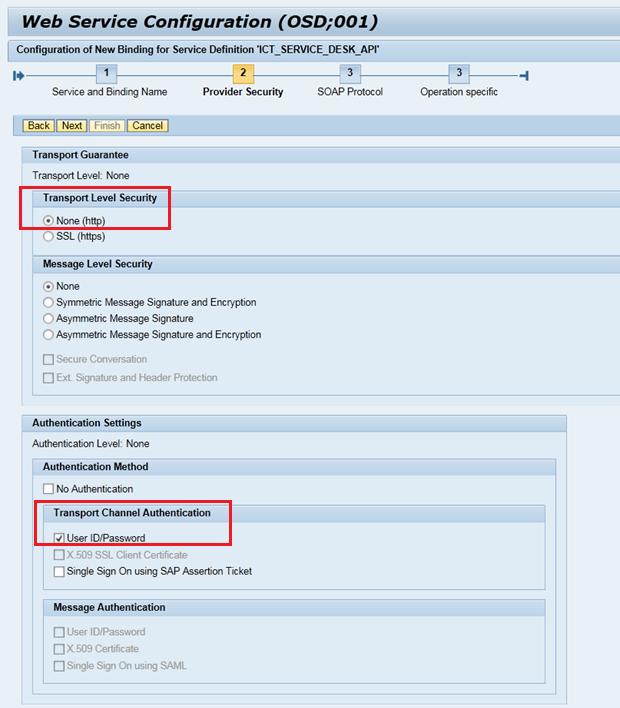
Task: Click wizard step 1 Service and Binding Name
Action: pyautogui.click(x=107, y=73)
